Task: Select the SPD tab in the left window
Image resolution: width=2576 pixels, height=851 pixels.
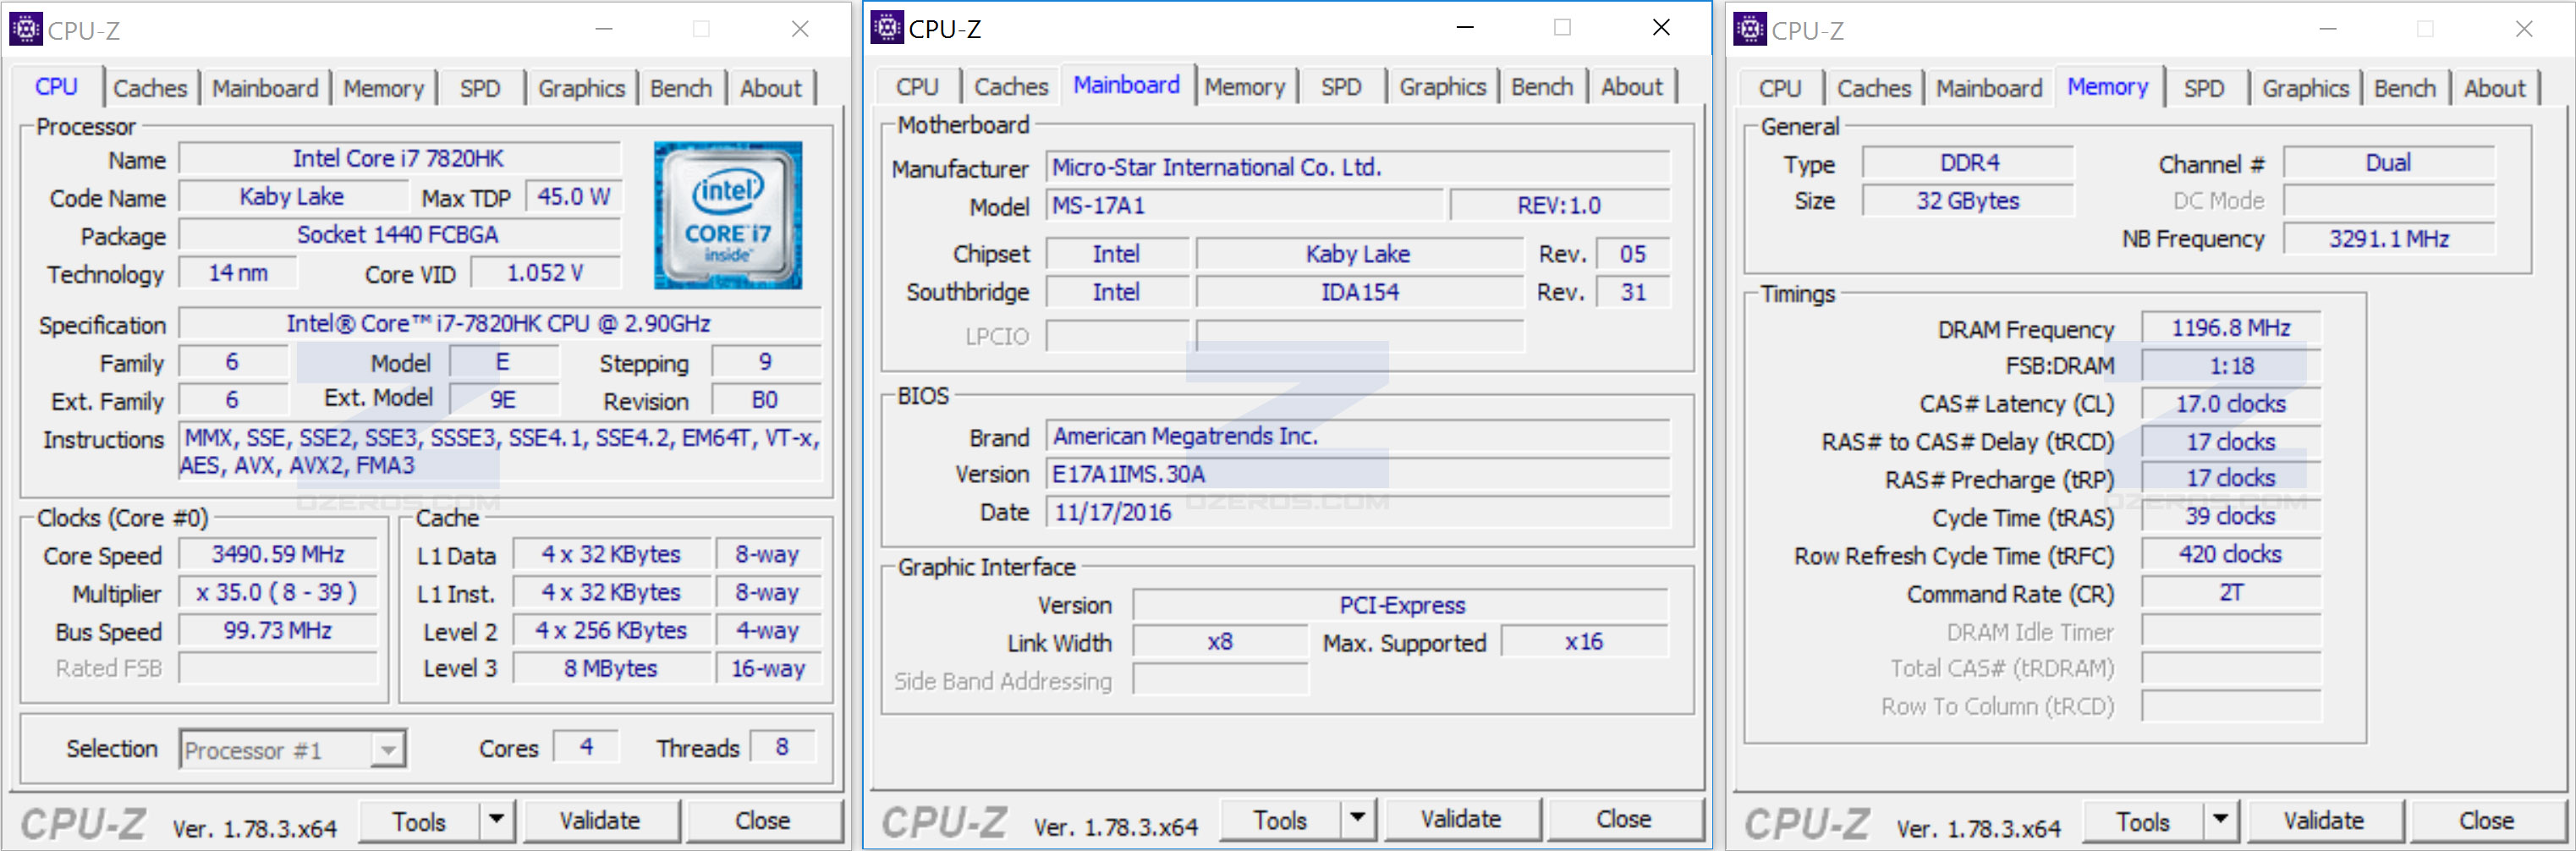Action: 480,88
